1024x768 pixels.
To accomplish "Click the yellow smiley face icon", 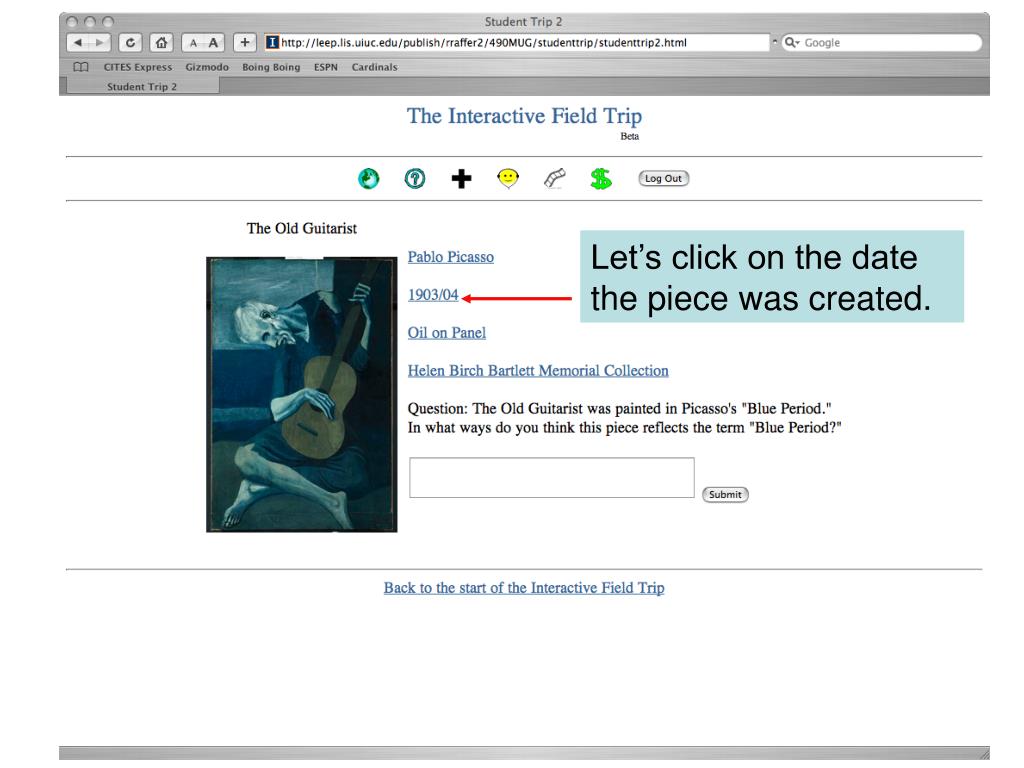I will (x=507, y=178).
